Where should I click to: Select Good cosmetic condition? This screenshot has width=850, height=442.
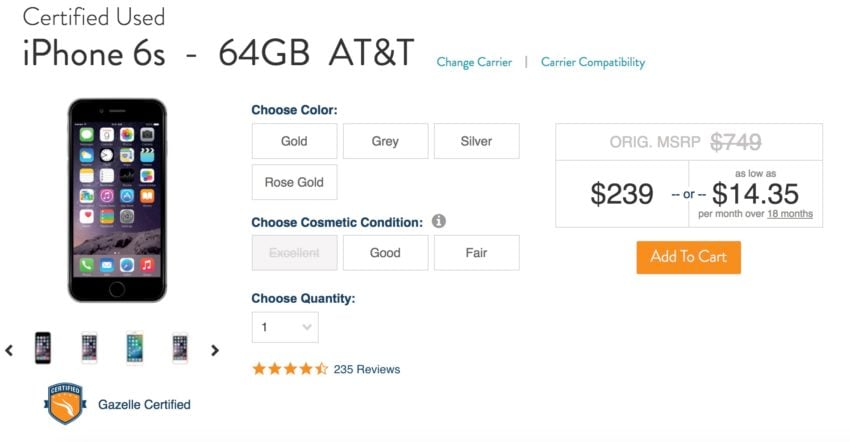(385, 253)
